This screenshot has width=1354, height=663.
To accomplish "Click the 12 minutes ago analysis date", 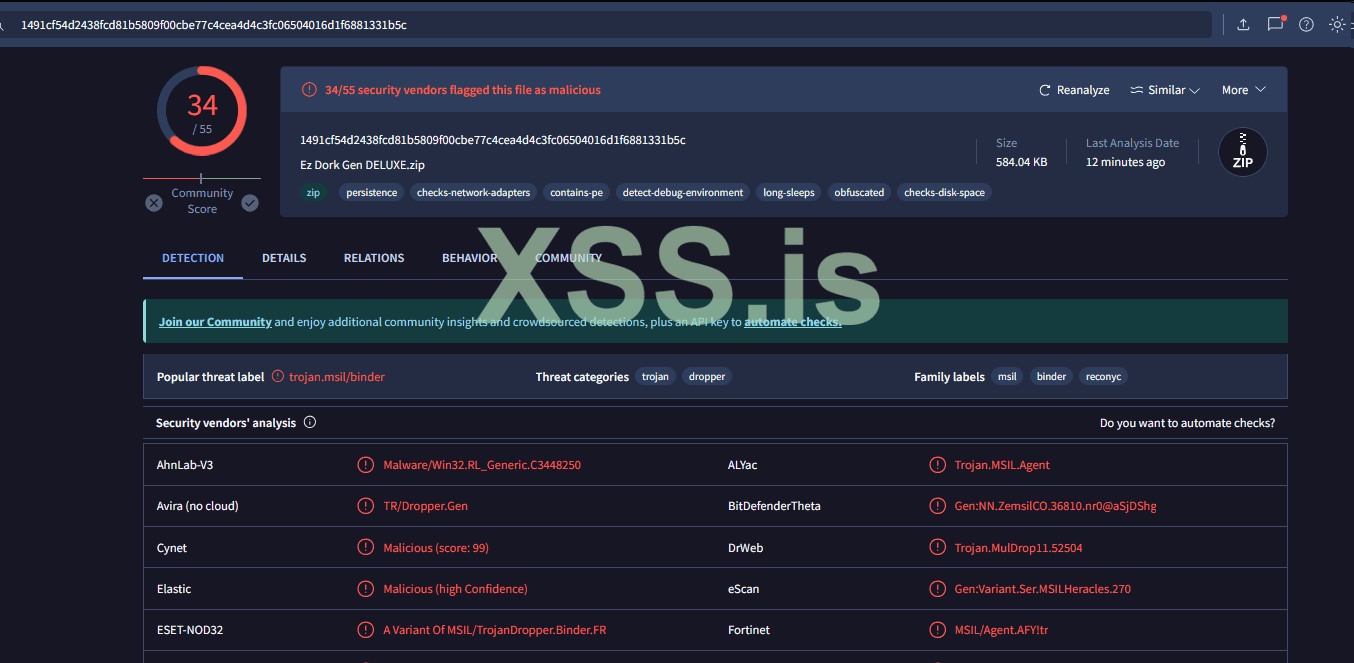I will (x=1125, y=162).
